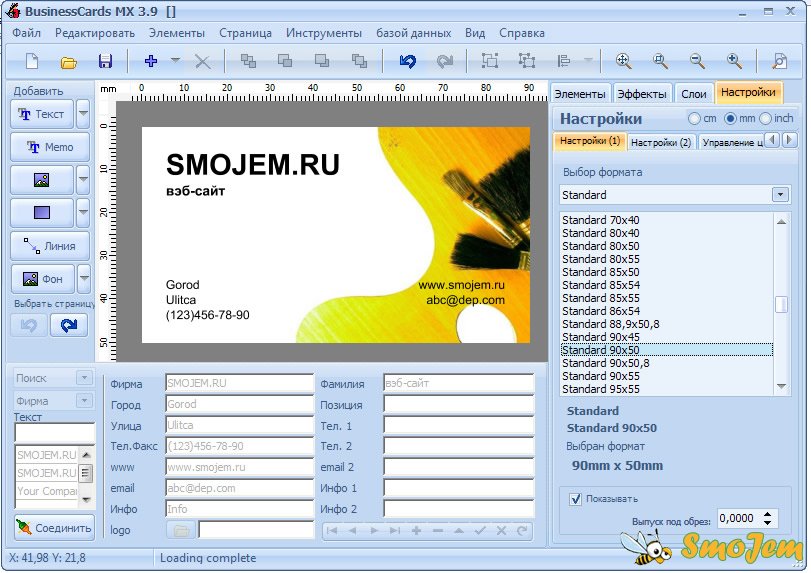
Task: Click the Фон background button
Action: tap(43, 279)
